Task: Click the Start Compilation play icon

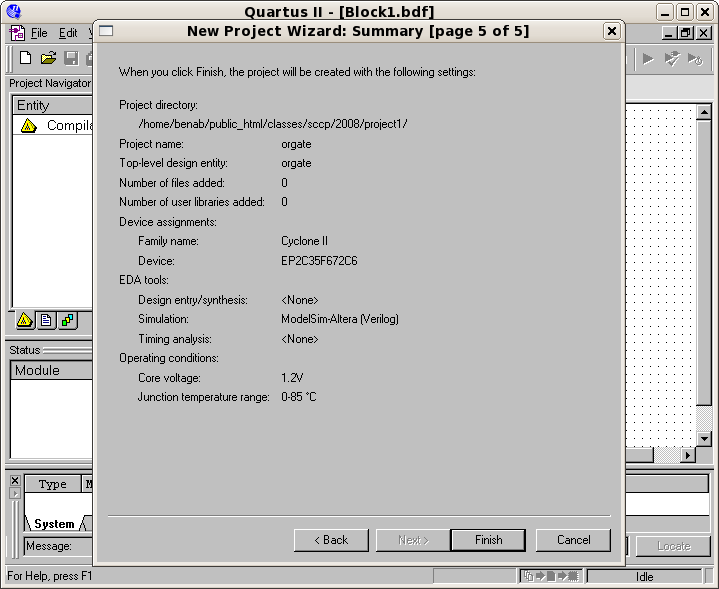Action: point(648,59)
